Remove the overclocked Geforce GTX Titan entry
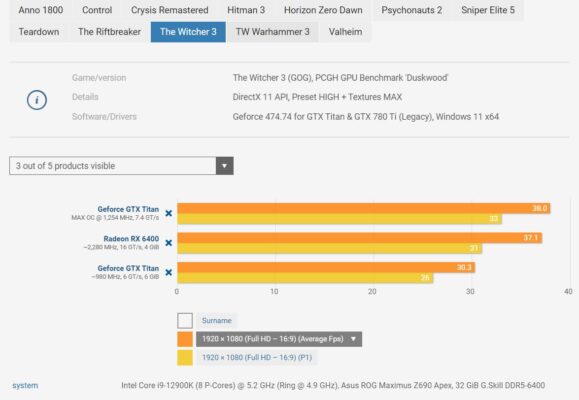The image size is (579, 400). coord(169,213)
